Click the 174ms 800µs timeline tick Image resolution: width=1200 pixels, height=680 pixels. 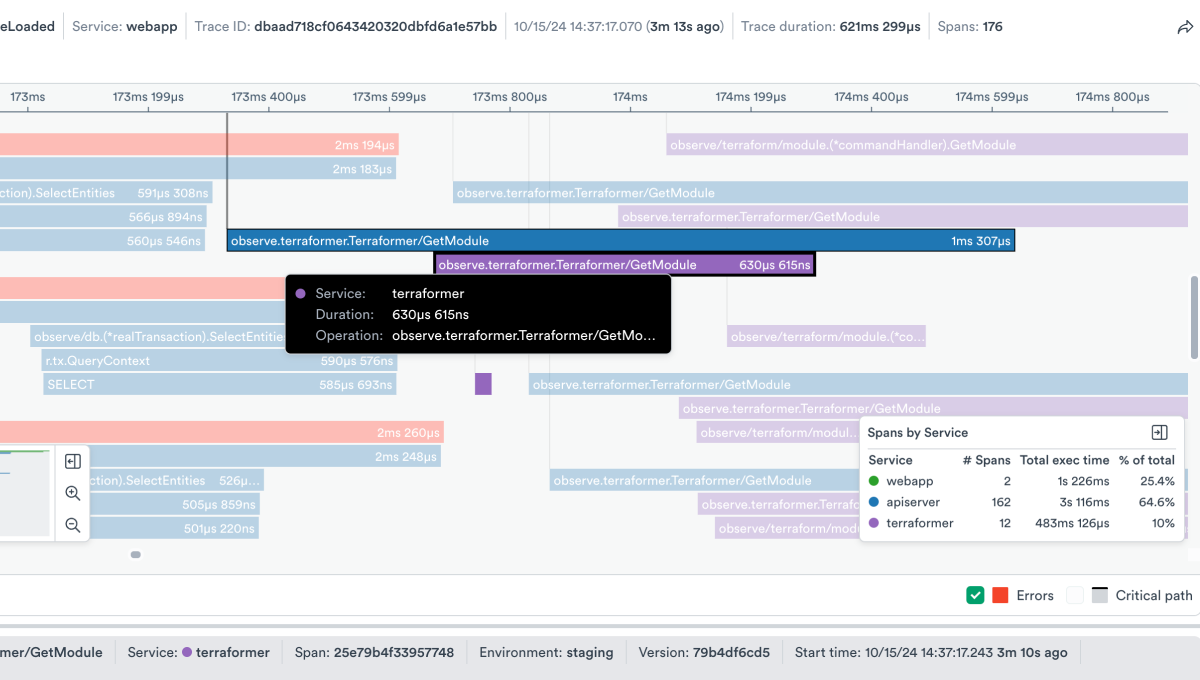tap(1112, 97)
